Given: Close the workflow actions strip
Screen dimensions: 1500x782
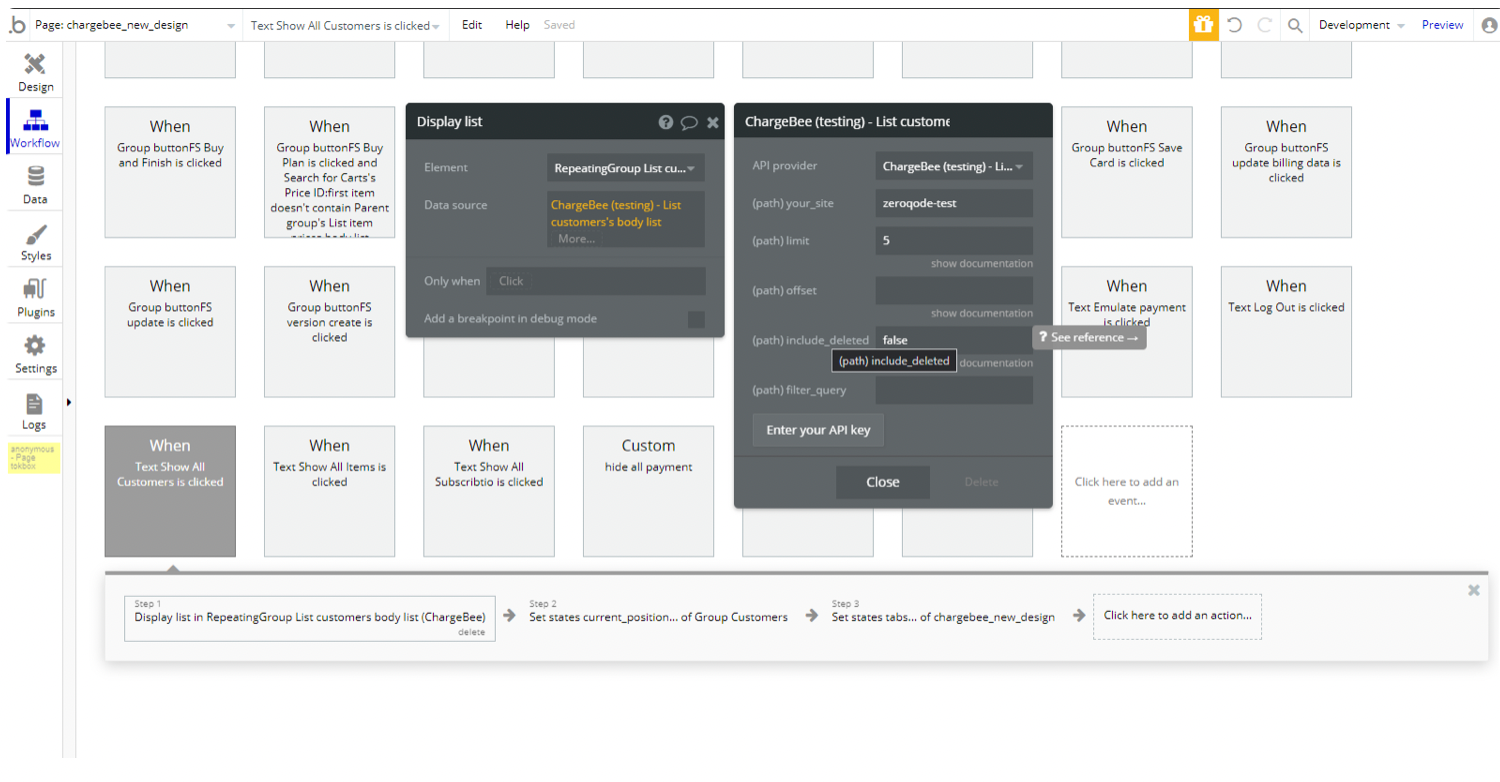Looking at the screenshot, I should coord(1473,590).
